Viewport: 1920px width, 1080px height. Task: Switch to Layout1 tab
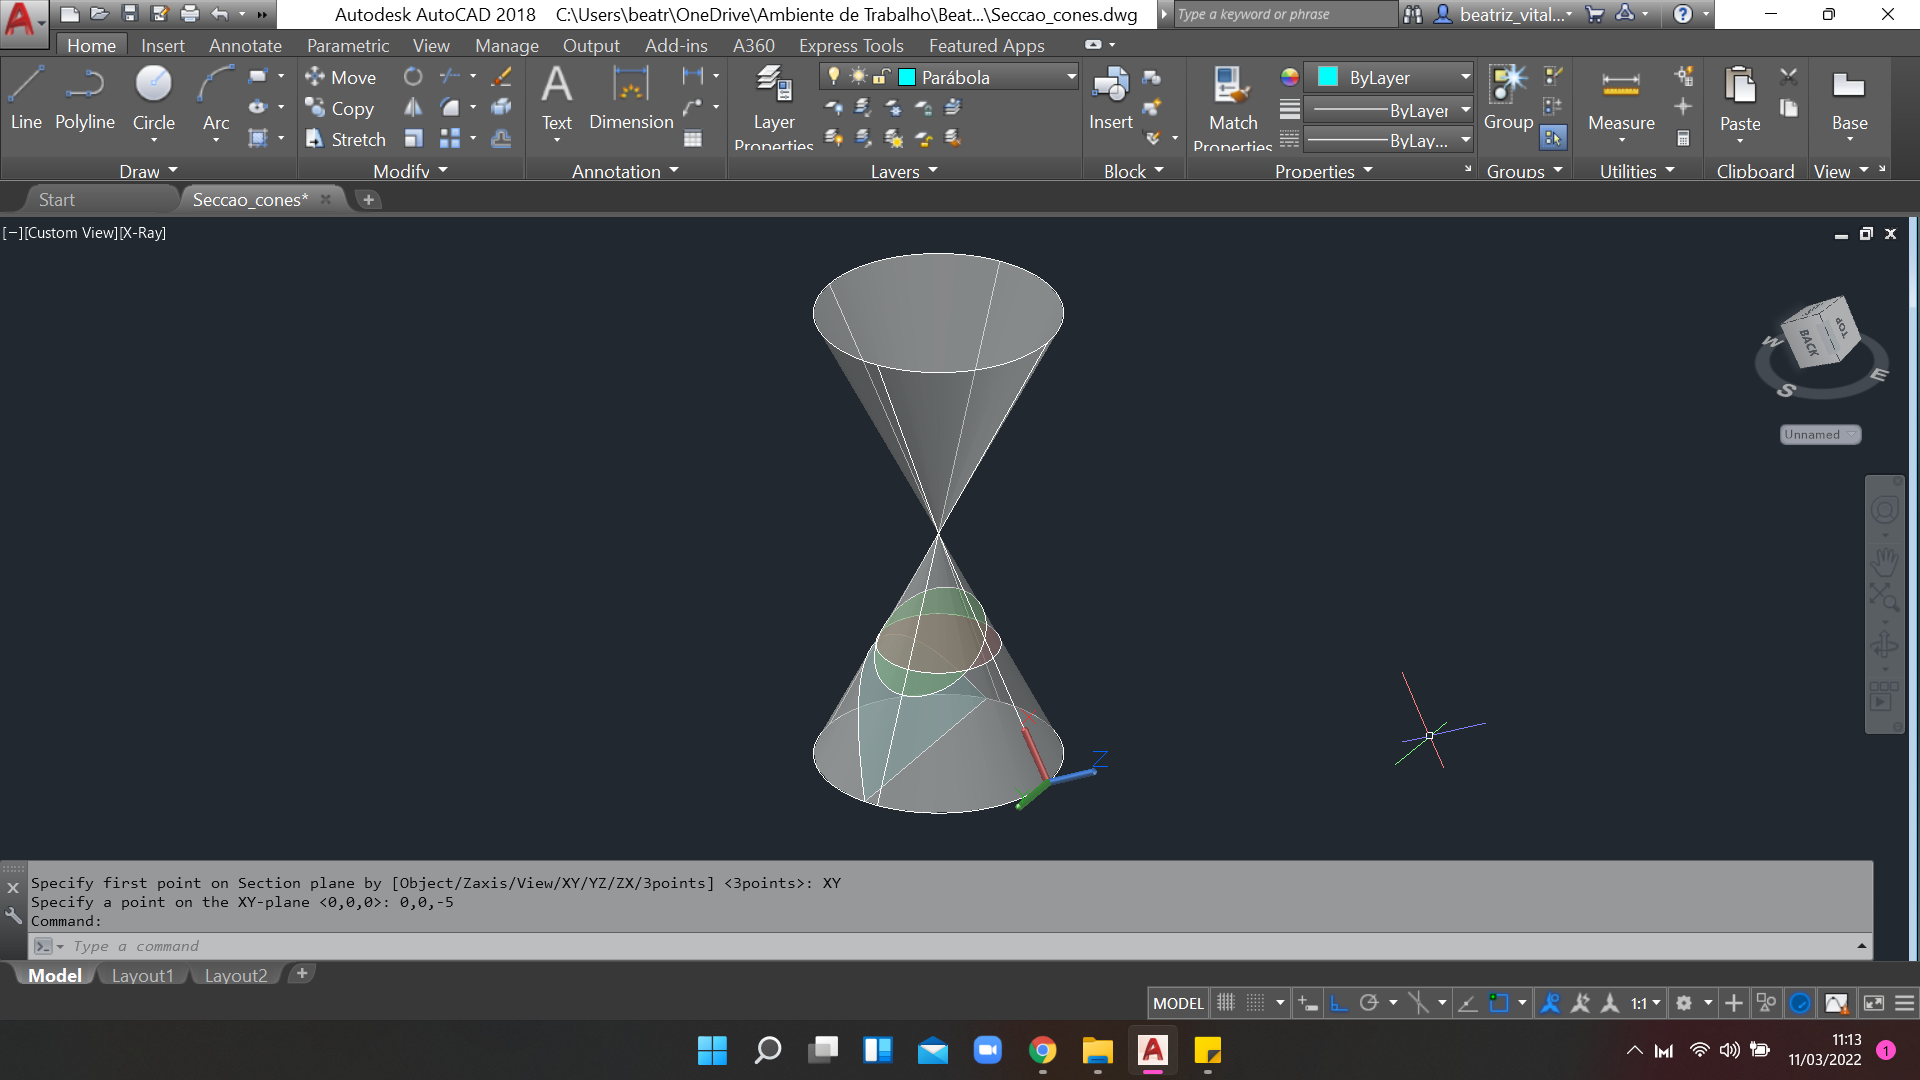142,975
